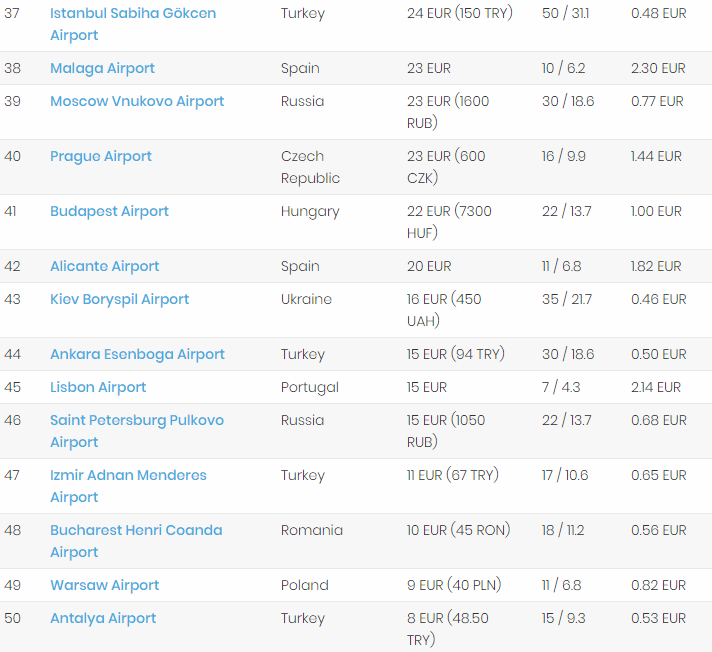Click the Malaga Airport link
712x652 pixels.
103,68
